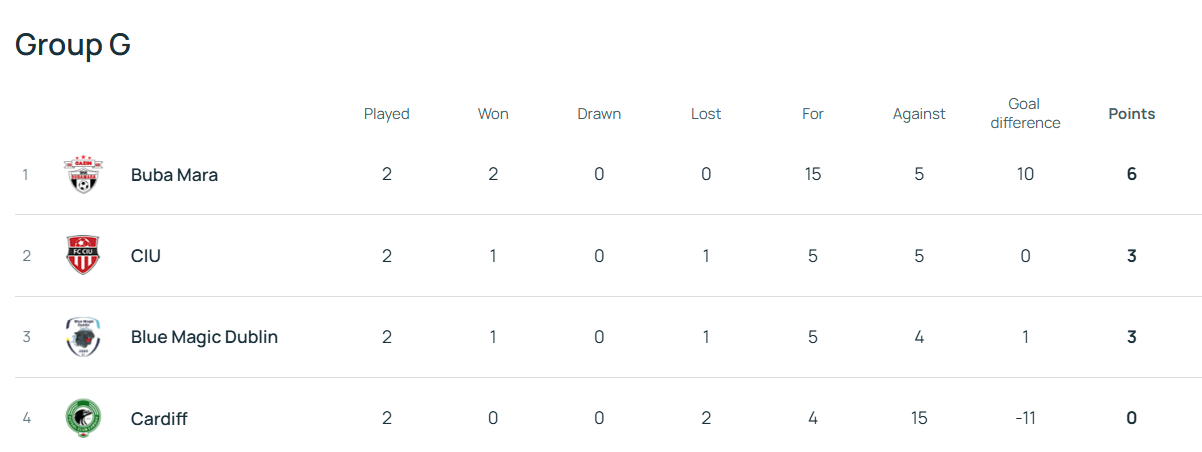Click the Group G heading
1202x452 pixels.
tap(73, 45)
